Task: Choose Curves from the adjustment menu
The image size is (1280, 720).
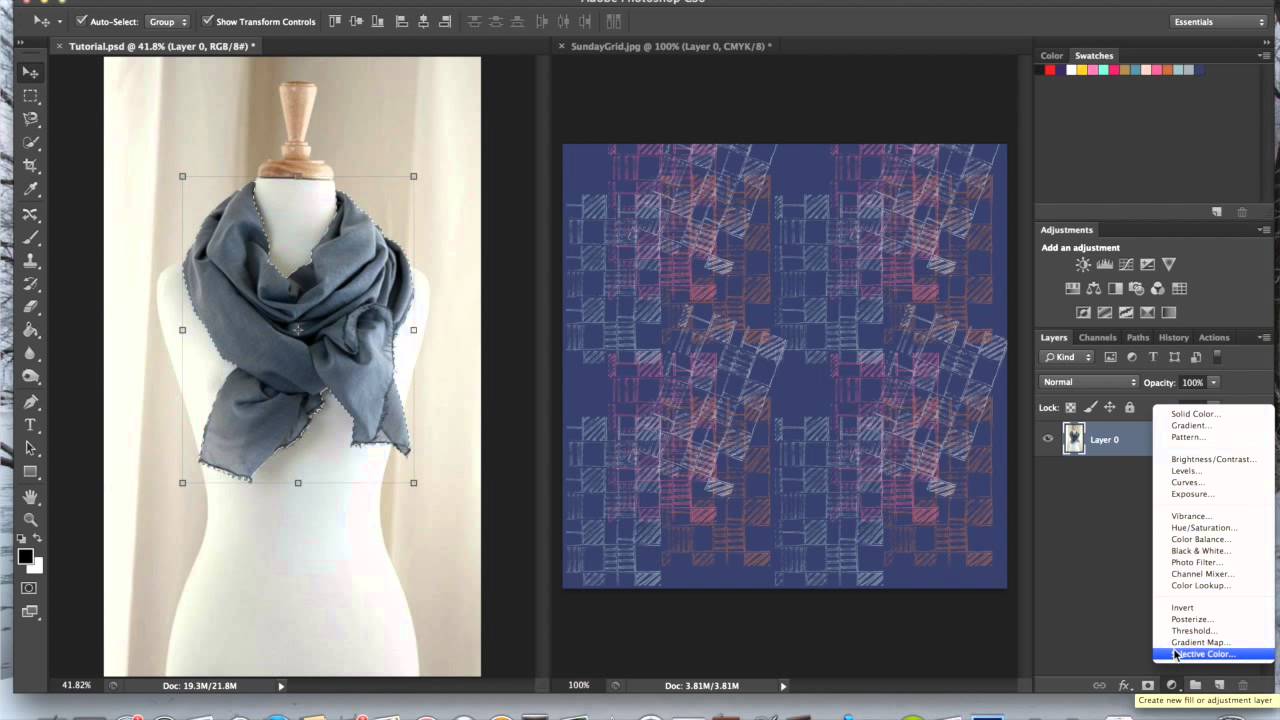Action: coord(1213,482)
